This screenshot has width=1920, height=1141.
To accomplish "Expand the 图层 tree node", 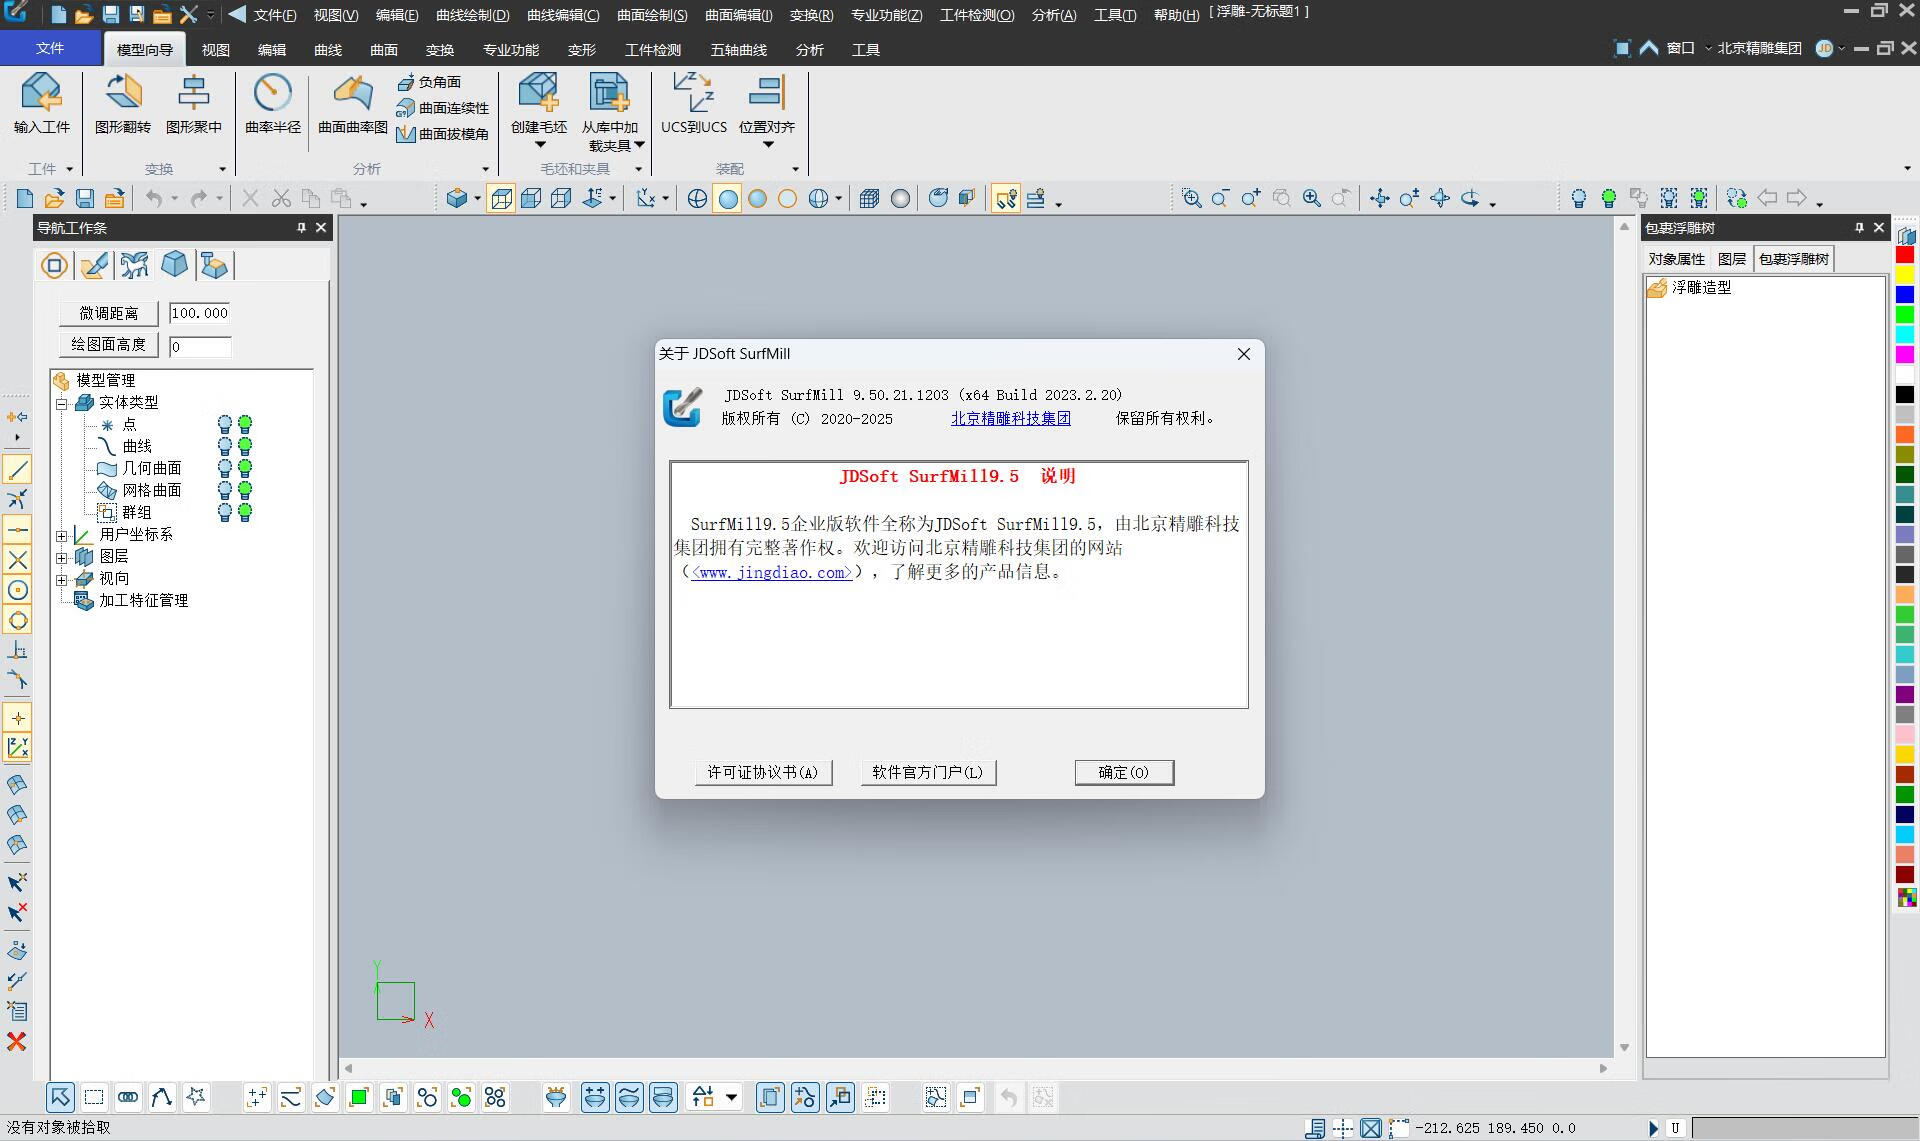I will coord(62,558).
